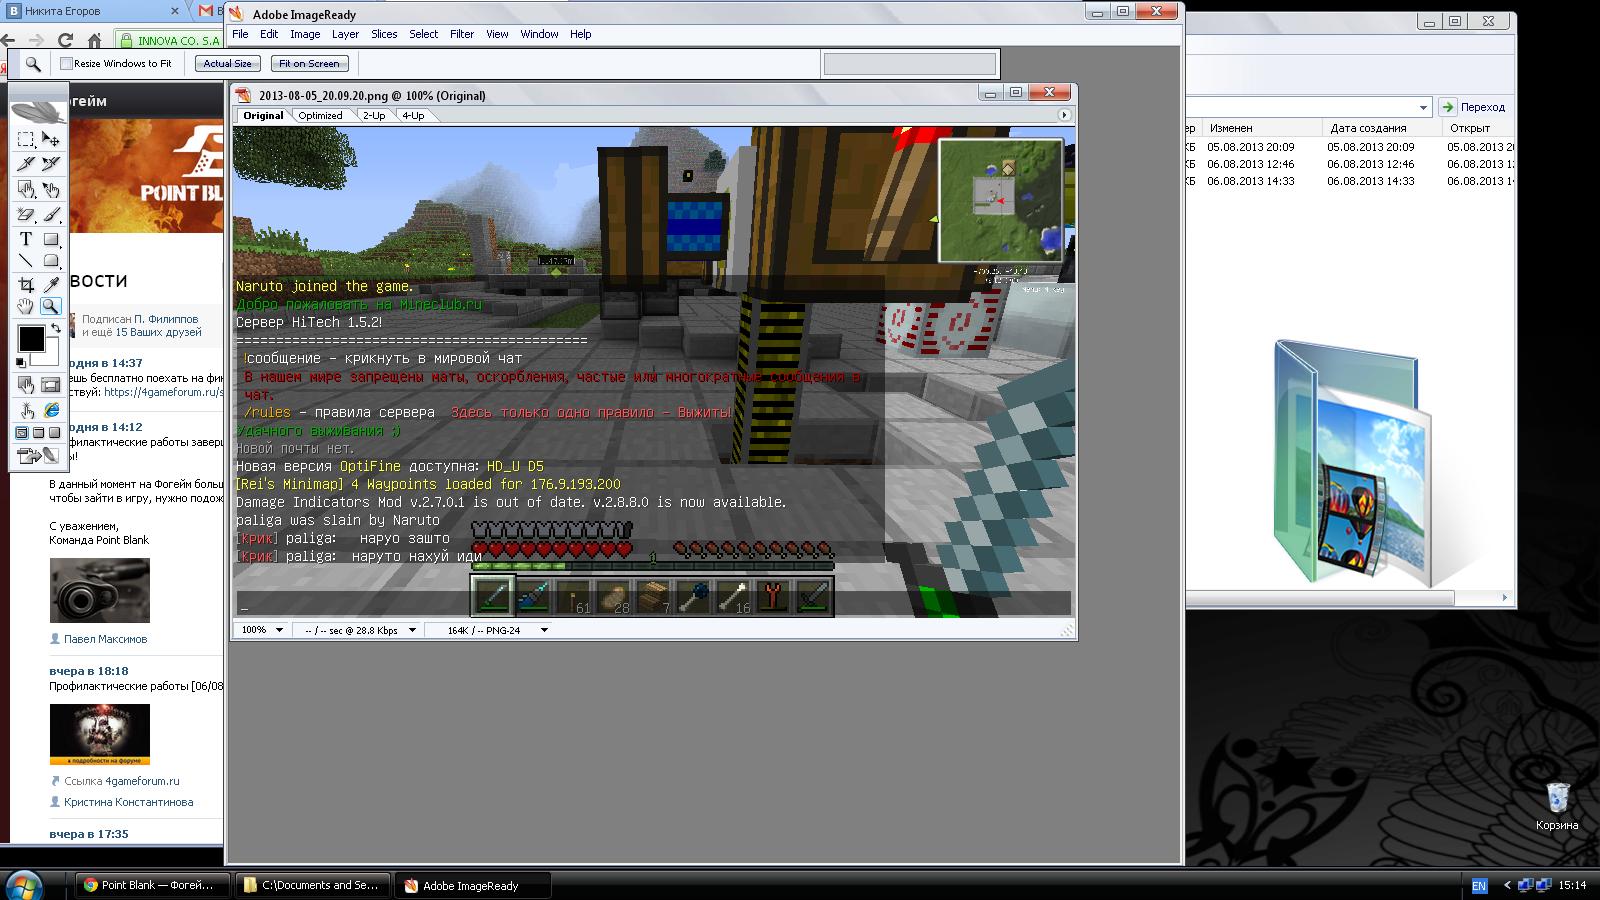Select the Line tool
This screenshot has width=1600, height=900.
click(x=26, y=262)
